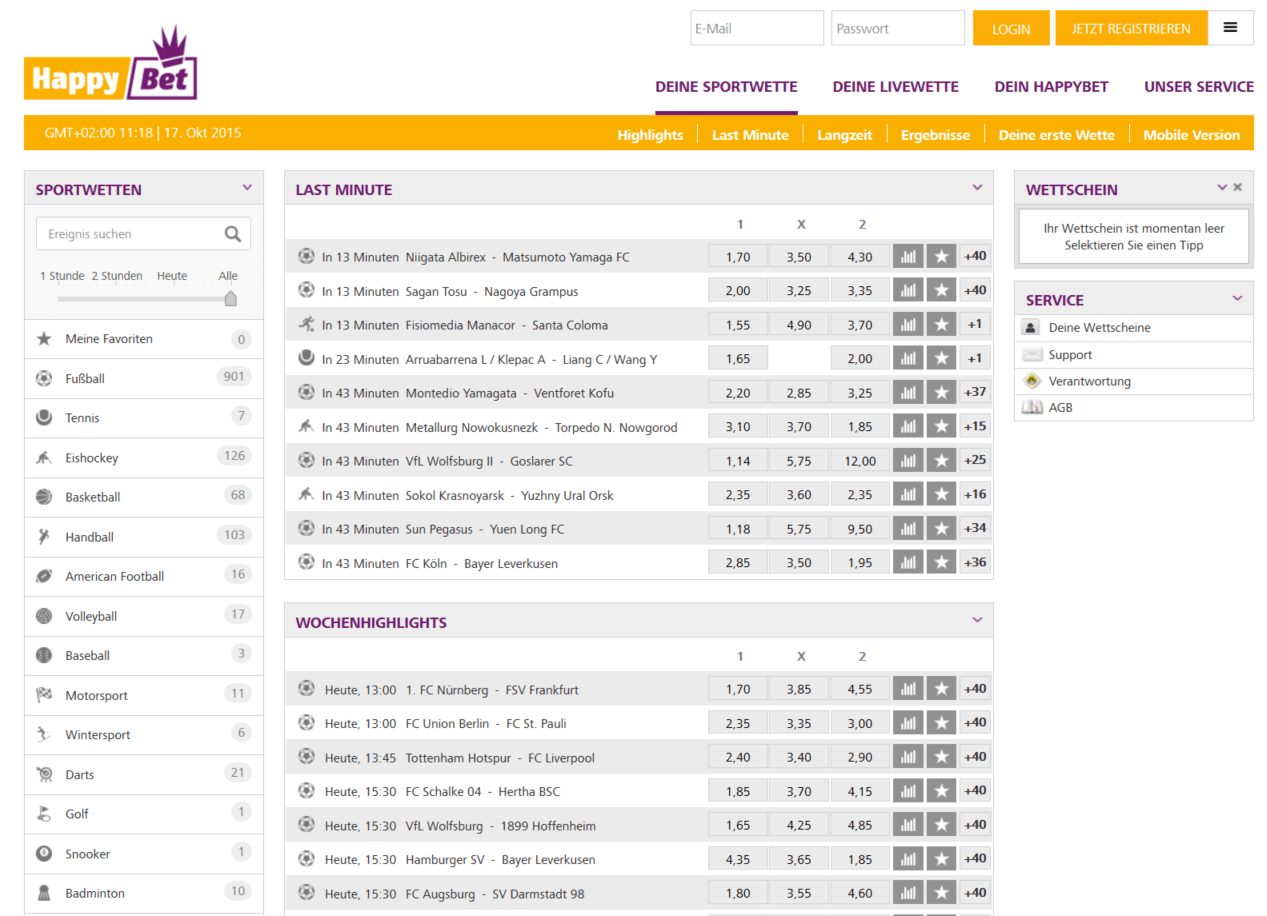Click the Login button
Image resolution: width=1267 pixels, height=916 pixels.
pos(1011,28)
